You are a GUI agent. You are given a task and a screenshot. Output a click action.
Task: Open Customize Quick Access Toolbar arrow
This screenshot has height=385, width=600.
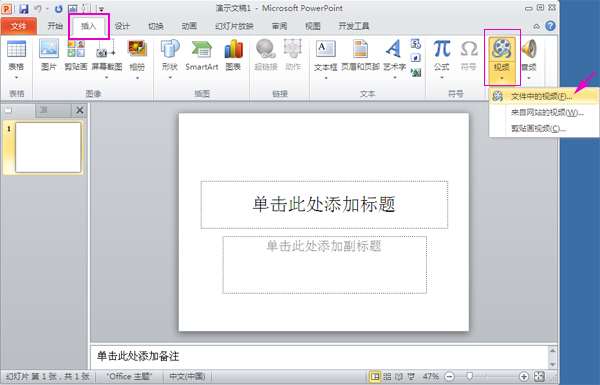coord(101,9)
